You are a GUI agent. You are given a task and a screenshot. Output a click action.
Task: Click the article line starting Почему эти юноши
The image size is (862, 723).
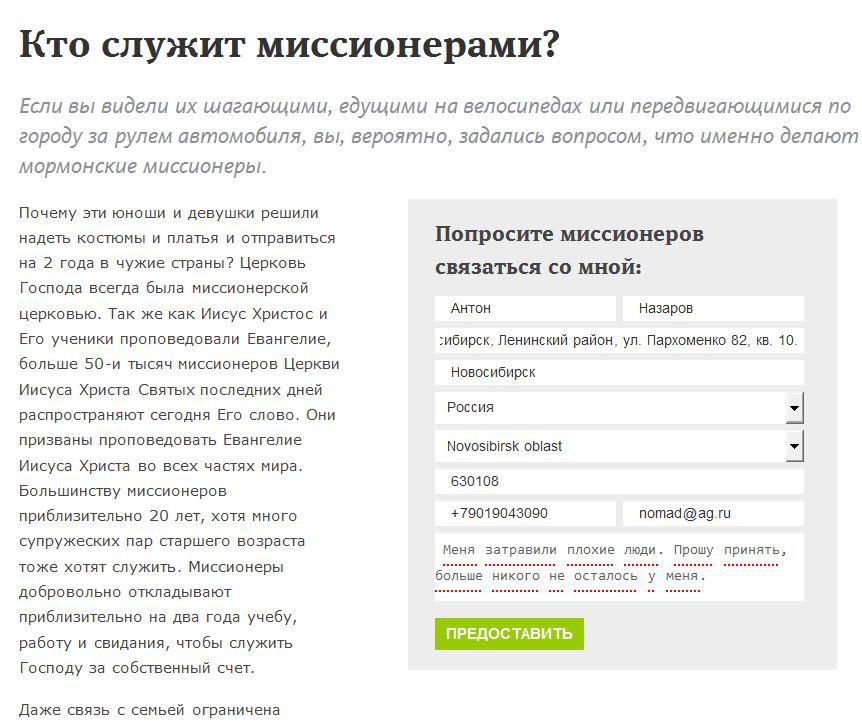tap(169, 213)
